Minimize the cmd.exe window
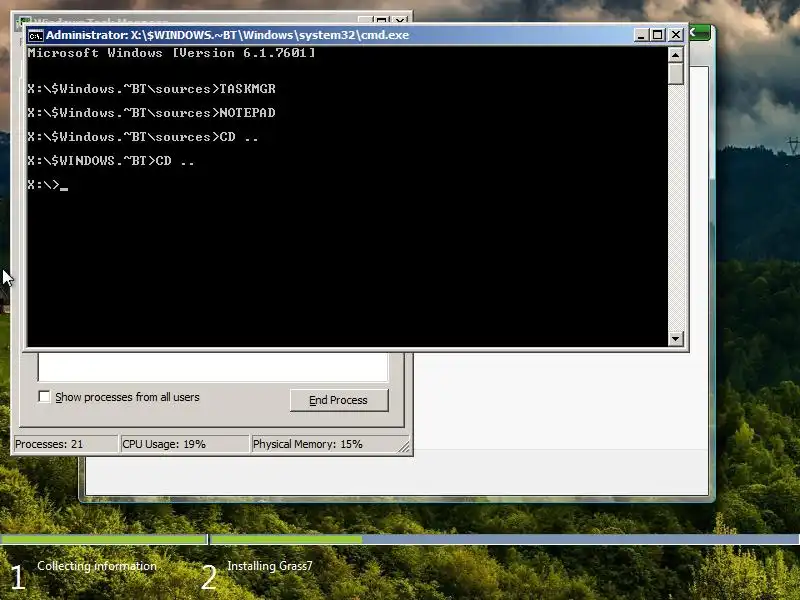 click(x=641, y=35)
